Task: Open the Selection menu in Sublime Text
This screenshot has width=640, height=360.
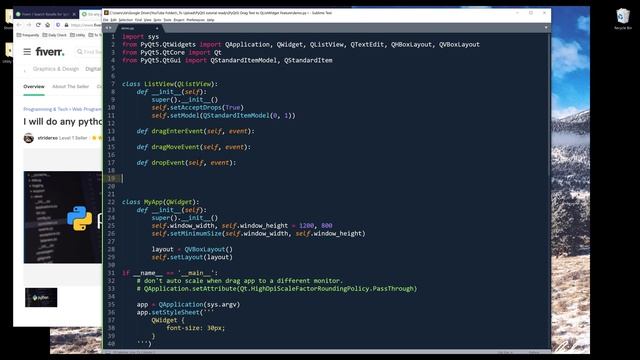Action: pos(126,20)
